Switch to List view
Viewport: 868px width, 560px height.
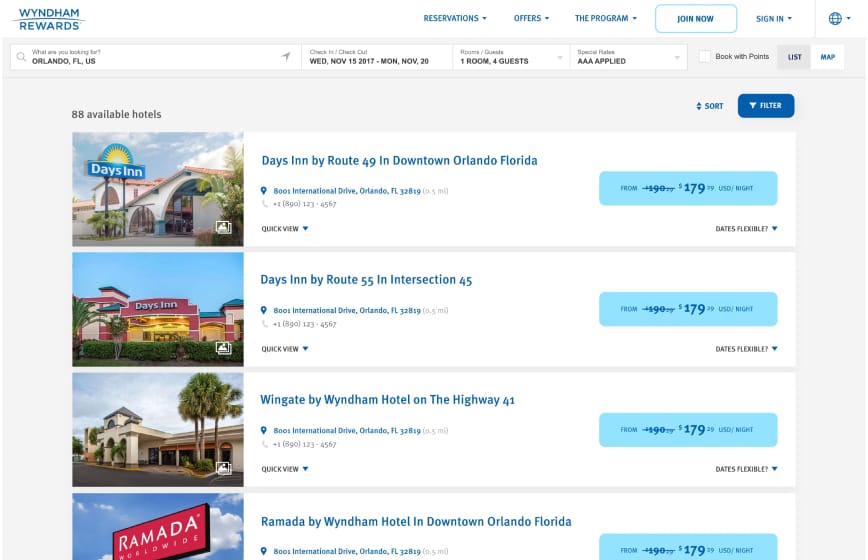794,57
